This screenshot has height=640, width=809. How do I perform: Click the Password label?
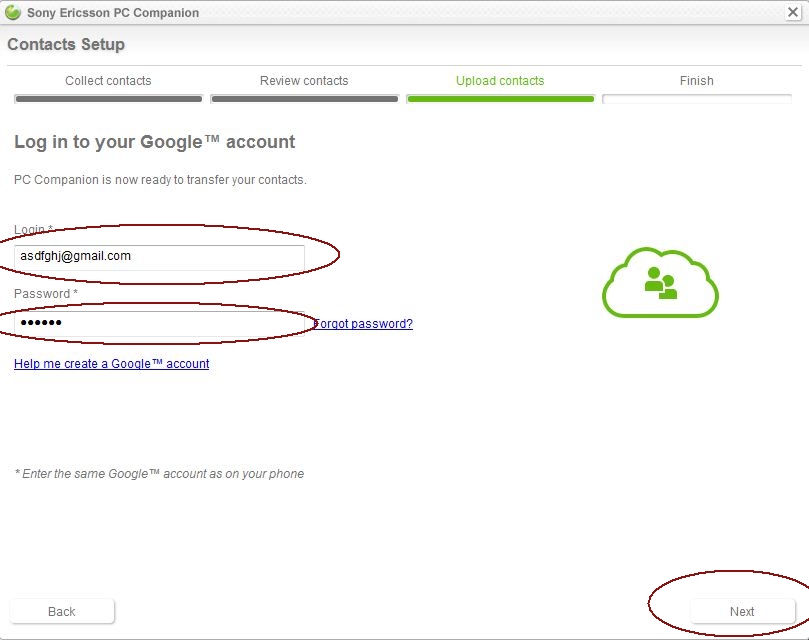pyautogui.click(x=46, y=294)
